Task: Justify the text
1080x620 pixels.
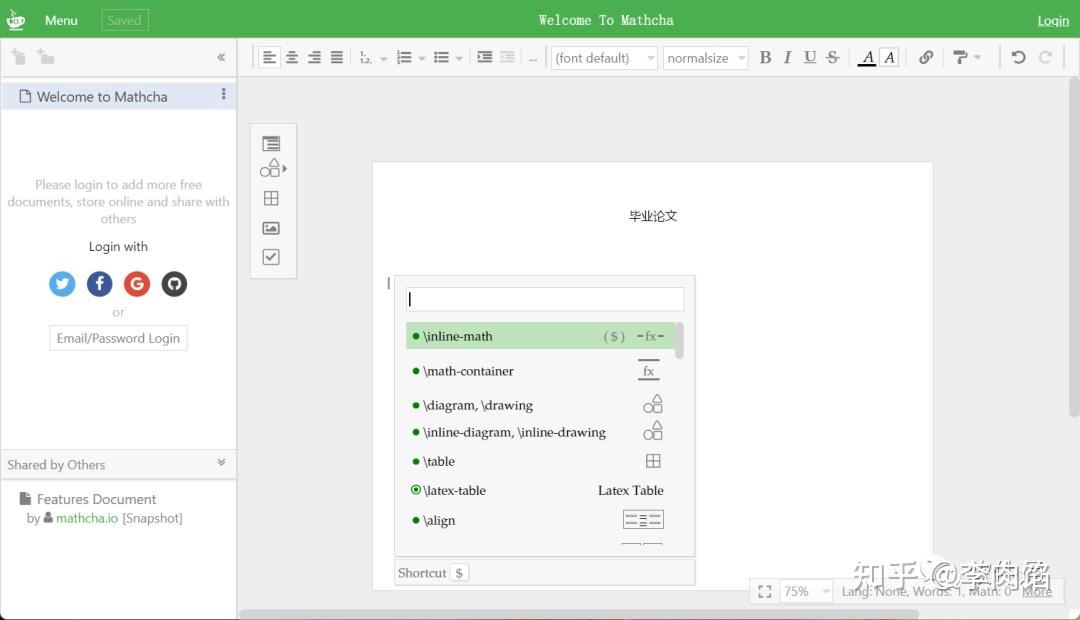Action: (336, 57)
